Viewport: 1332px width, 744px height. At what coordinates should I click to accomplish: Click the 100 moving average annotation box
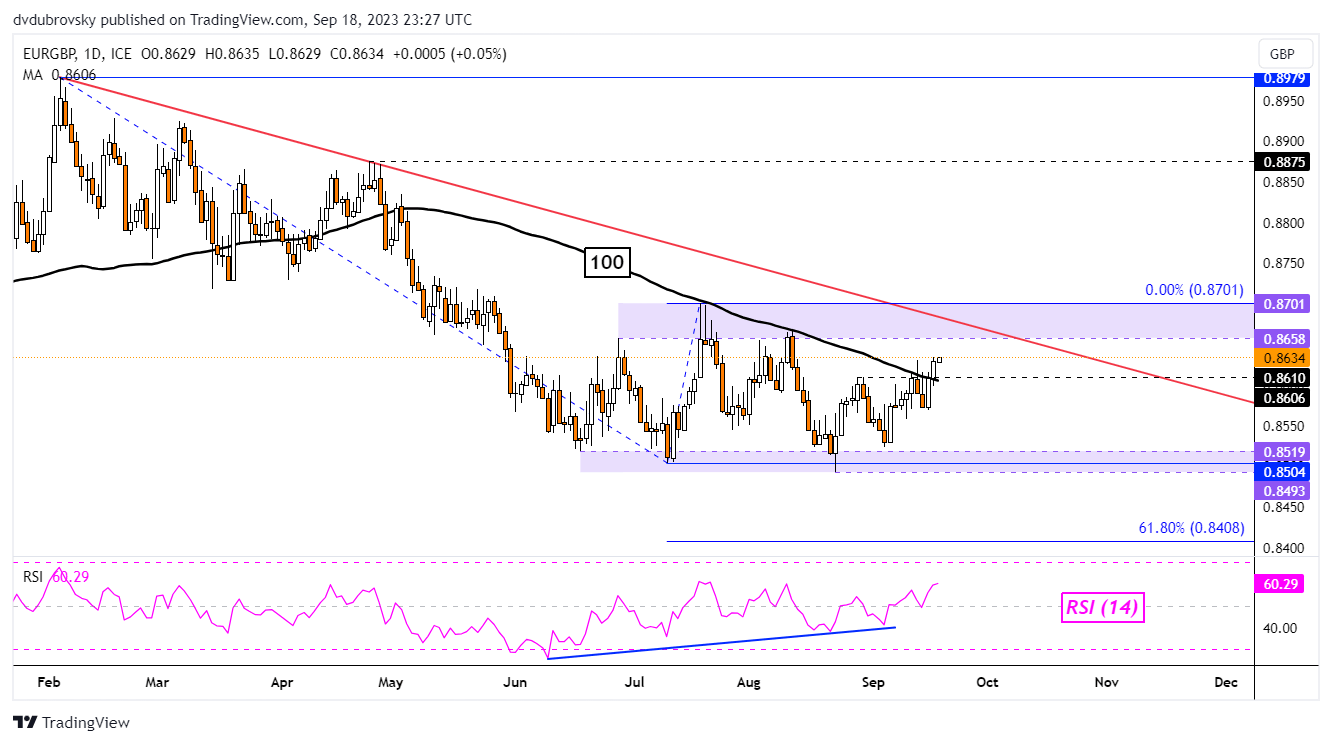pyautogui.click(x=606, y=263)
